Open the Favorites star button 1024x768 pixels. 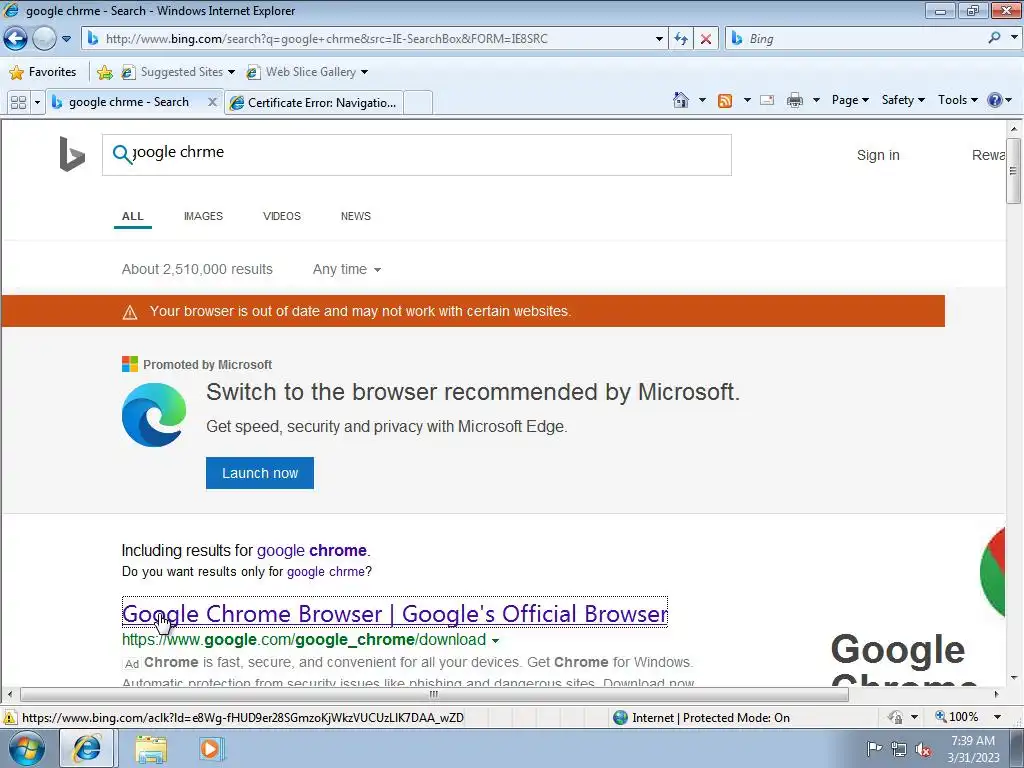[x=44, y=72]
